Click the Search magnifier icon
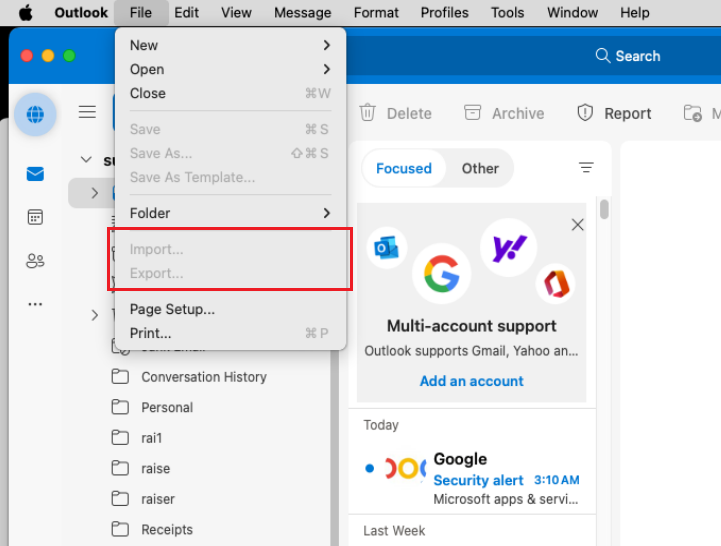This screenshot has width=721, height=546. pos(603,56)
